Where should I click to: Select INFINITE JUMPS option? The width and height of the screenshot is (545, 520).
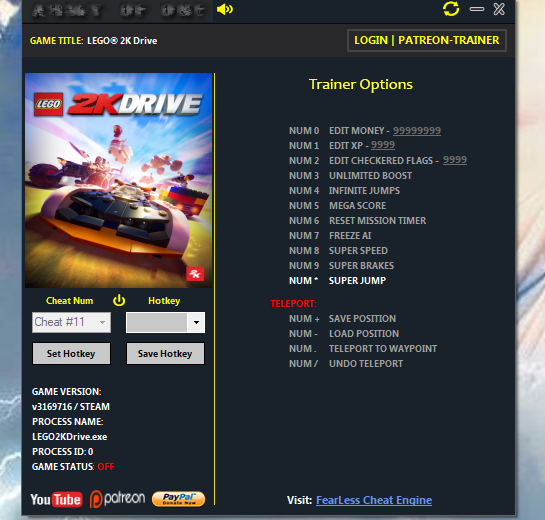pos(364,190)
